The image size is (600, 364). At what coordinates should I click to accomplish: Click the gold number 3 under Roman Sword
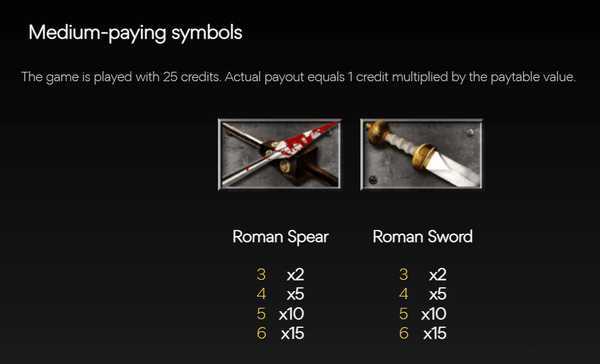point(403,274)
